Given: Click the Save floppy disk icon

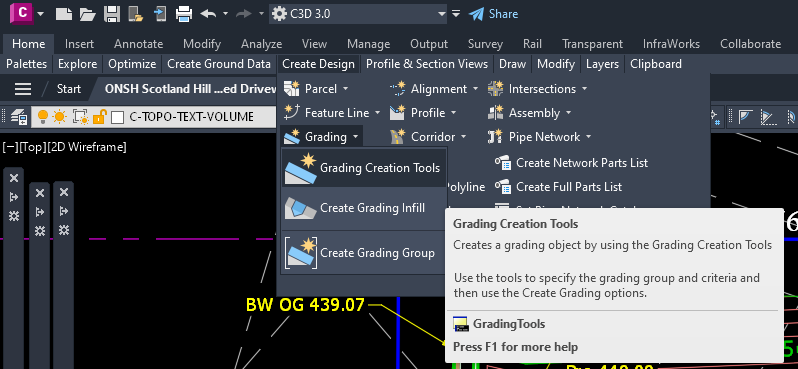Looking at the screenshot, I should [111, 14].
